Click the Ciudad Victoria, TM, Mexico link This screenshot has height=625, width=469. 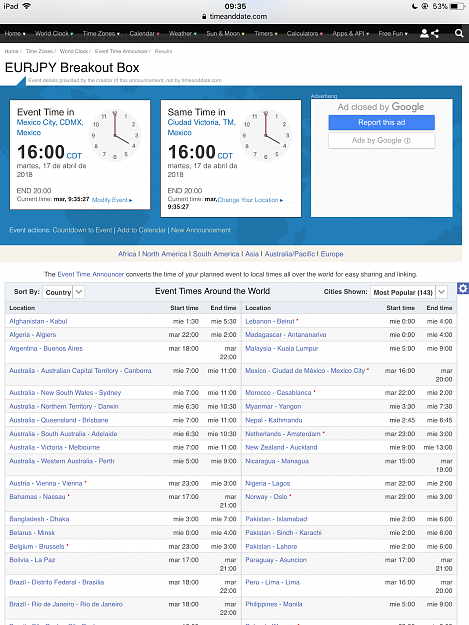click(x=202, y=127)
